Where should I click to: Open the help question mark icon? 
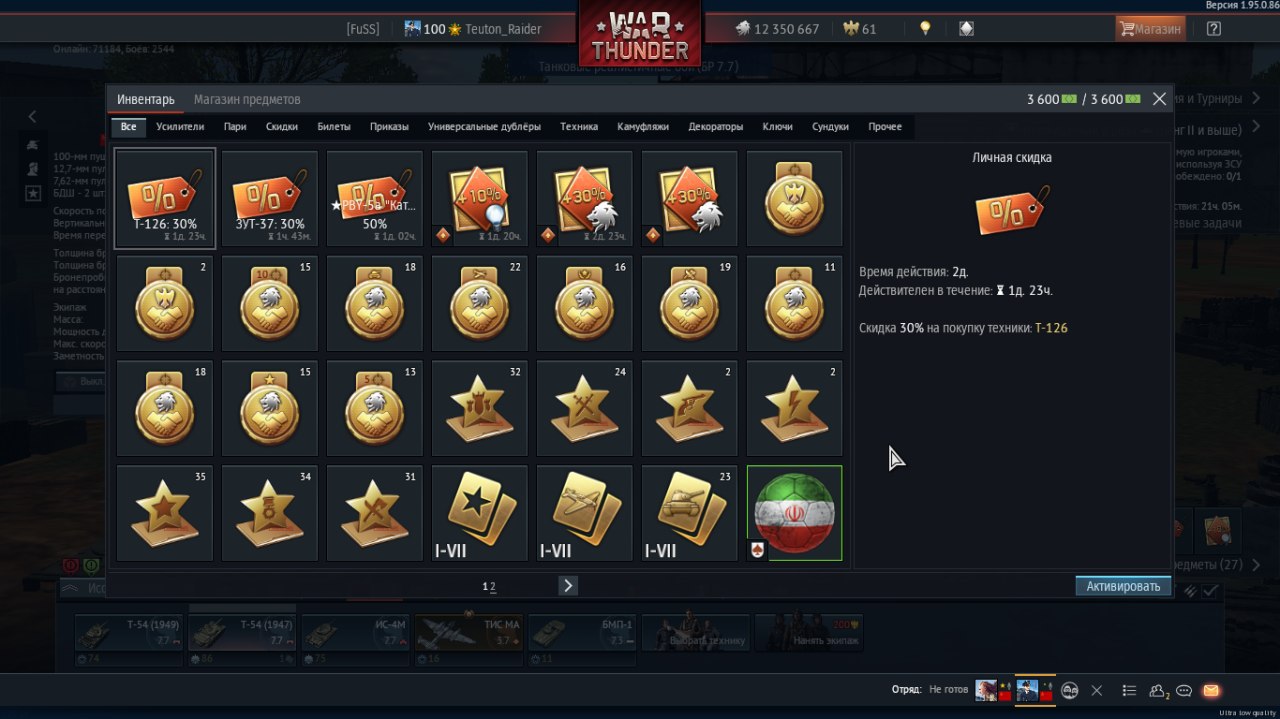click(x=1213, y=29)
